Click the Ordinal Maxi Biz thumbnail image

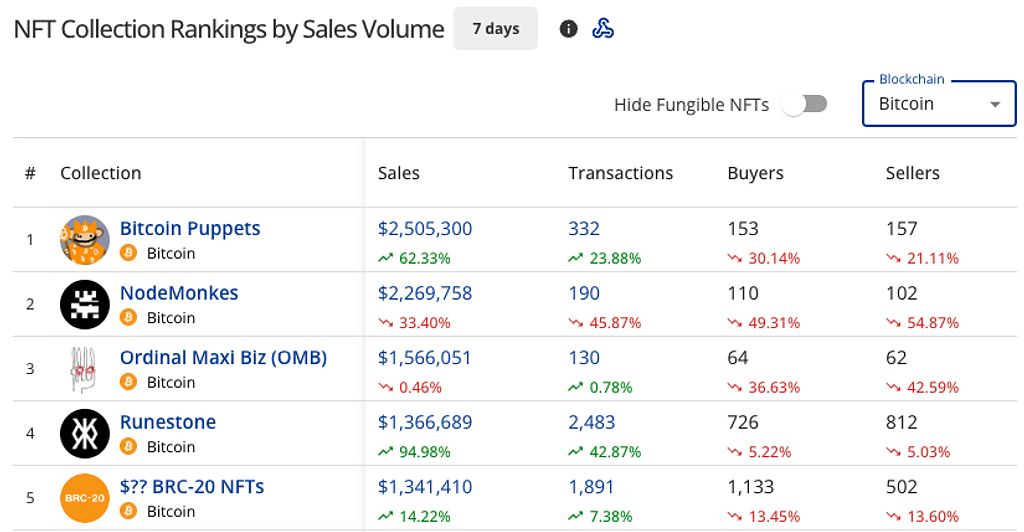point(85,369)
